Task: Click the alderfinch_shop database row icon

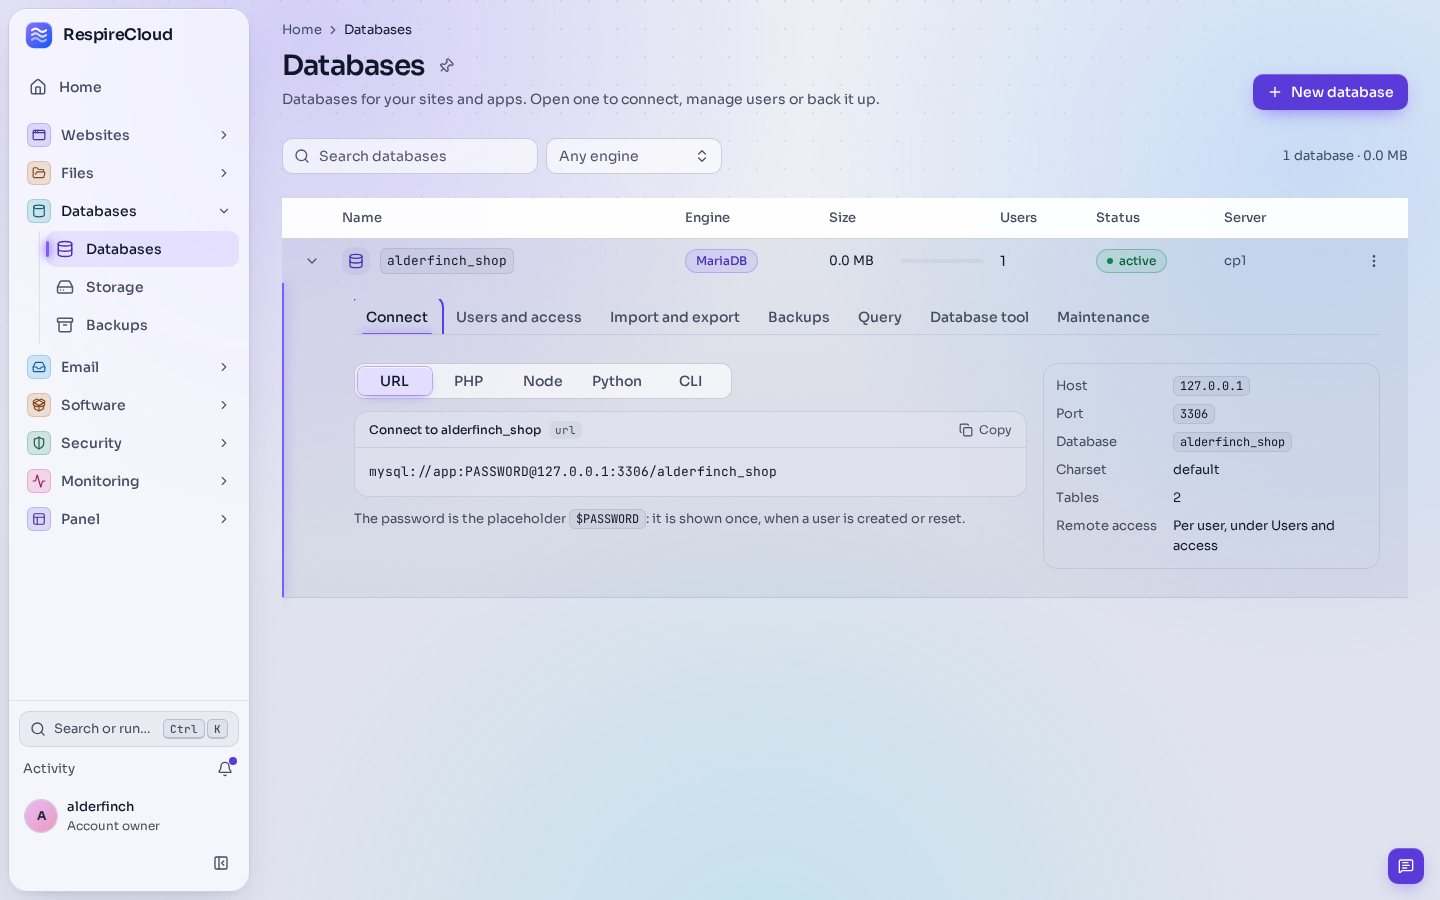Action: (x=356, y=261)
